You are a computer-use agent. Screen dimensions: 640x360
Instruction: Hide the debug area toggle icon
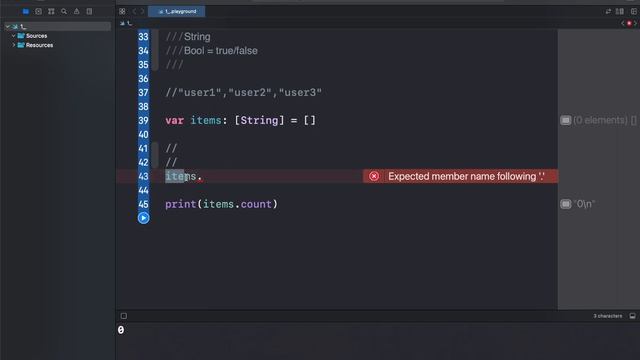(632, 316)
